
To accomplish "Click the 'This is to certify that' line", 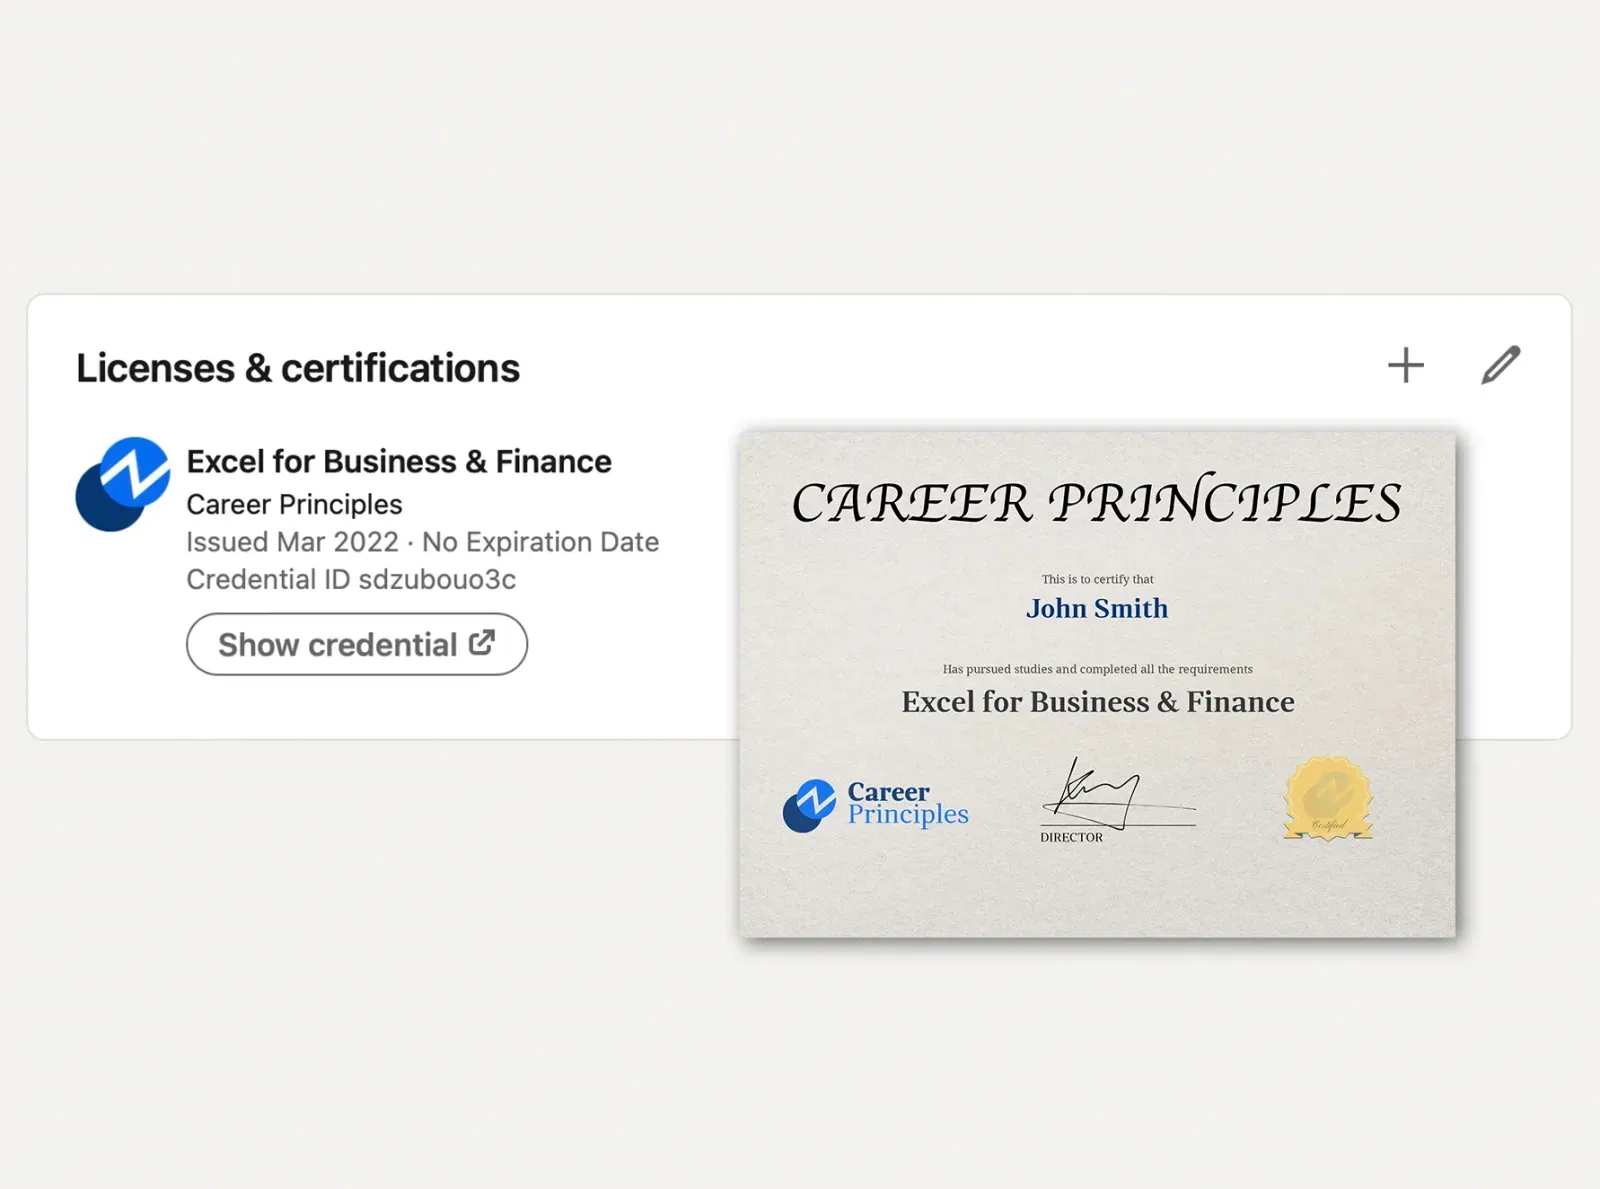I will point(1097,579).
